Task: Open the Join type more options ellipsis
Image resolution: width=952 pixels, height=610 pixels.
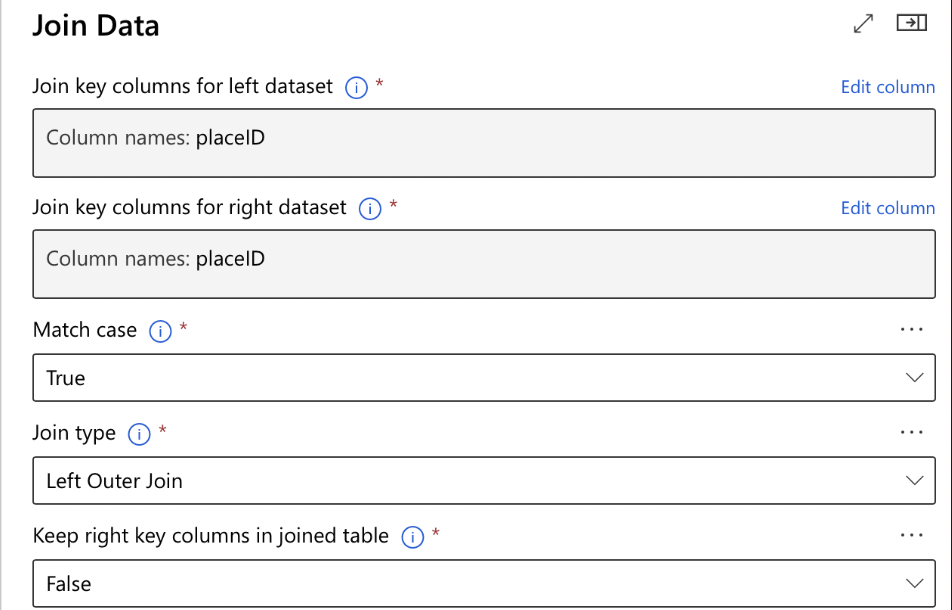Action: (x=911, y=433)
